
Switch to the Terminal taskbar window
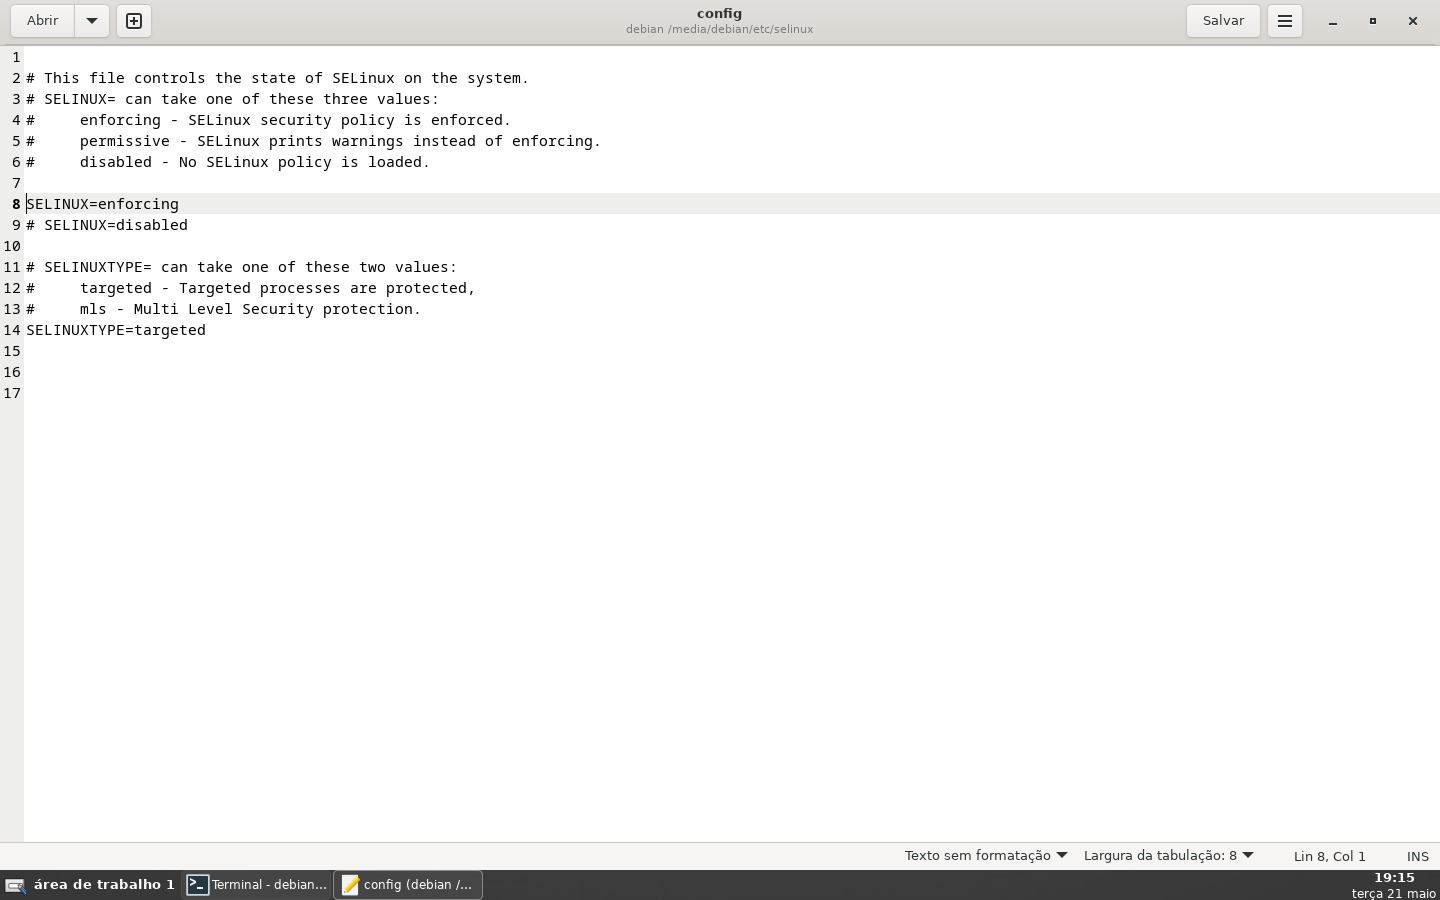[x=258, y=885]
